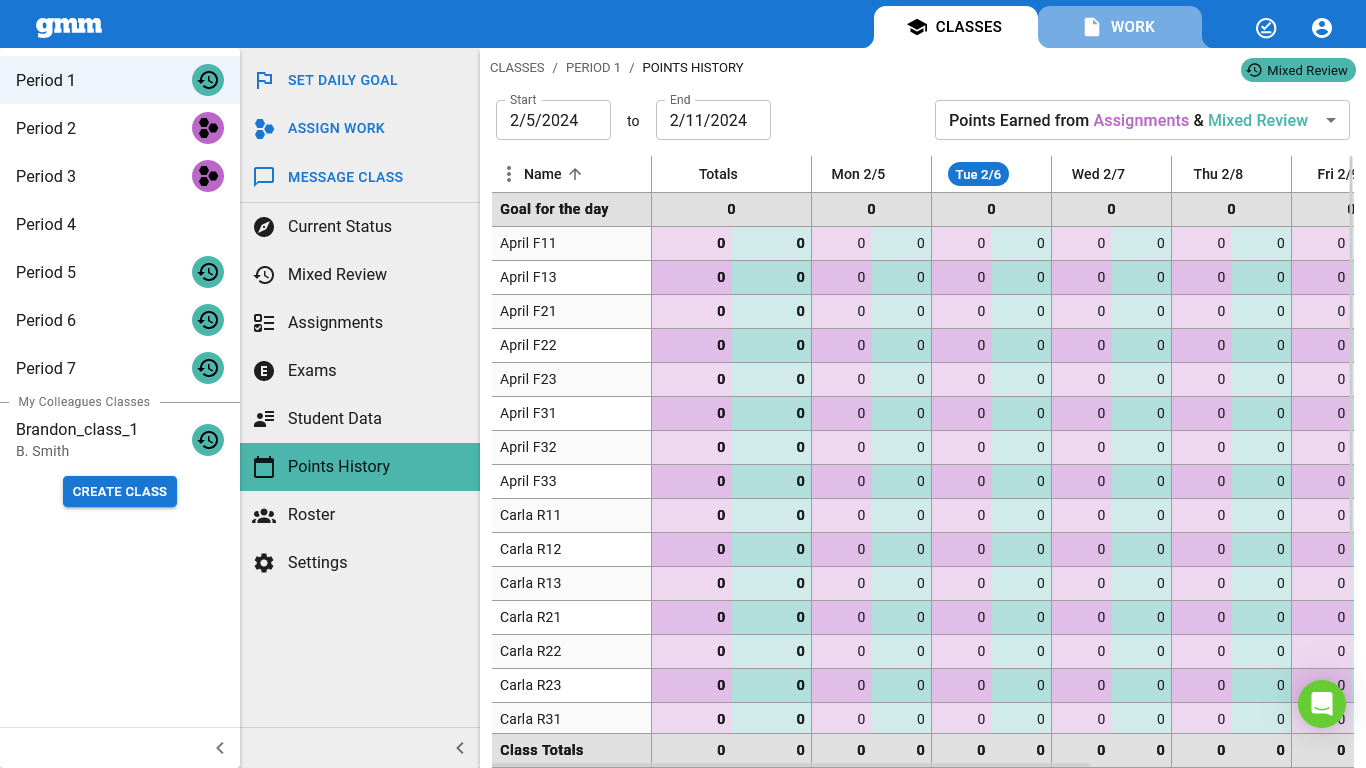Collapse the class menu panel chevron
1366x768 pixels.
(460, 748)
